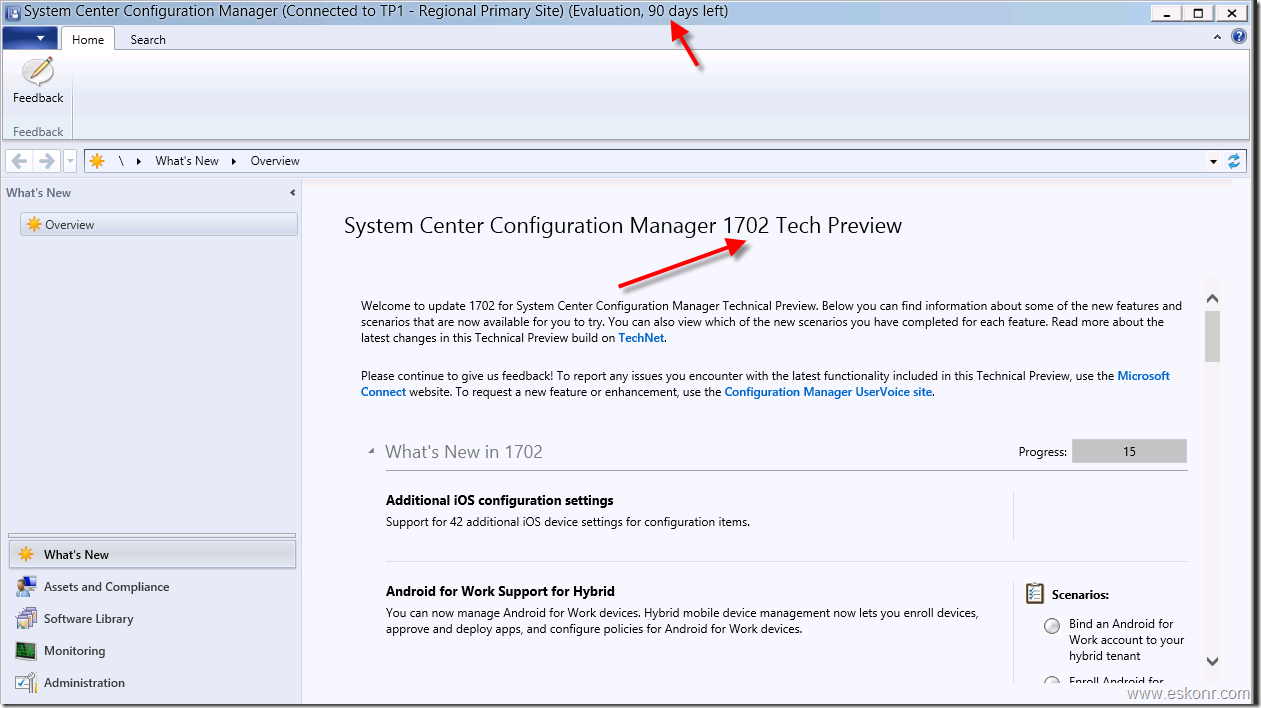This screenshot has height=708, width=1261.
Task: Click the Back navigation arrow
Action: [x=20, y=161]
